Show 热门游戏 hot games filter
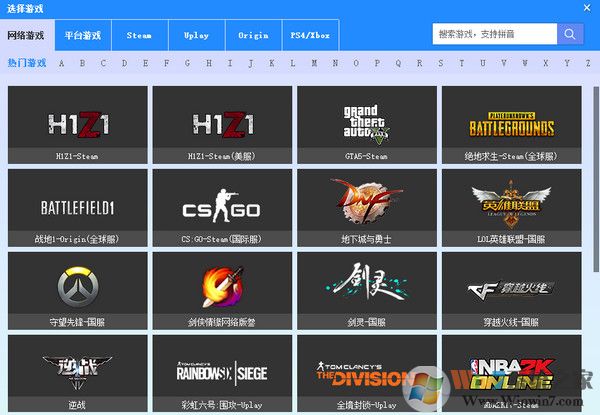The height and width of the screenshot is (415, 600). coord(27,63)
